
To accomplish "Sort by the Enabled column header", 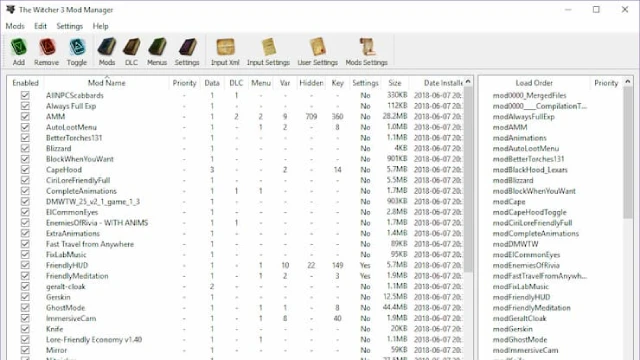I will pos(25,83).
